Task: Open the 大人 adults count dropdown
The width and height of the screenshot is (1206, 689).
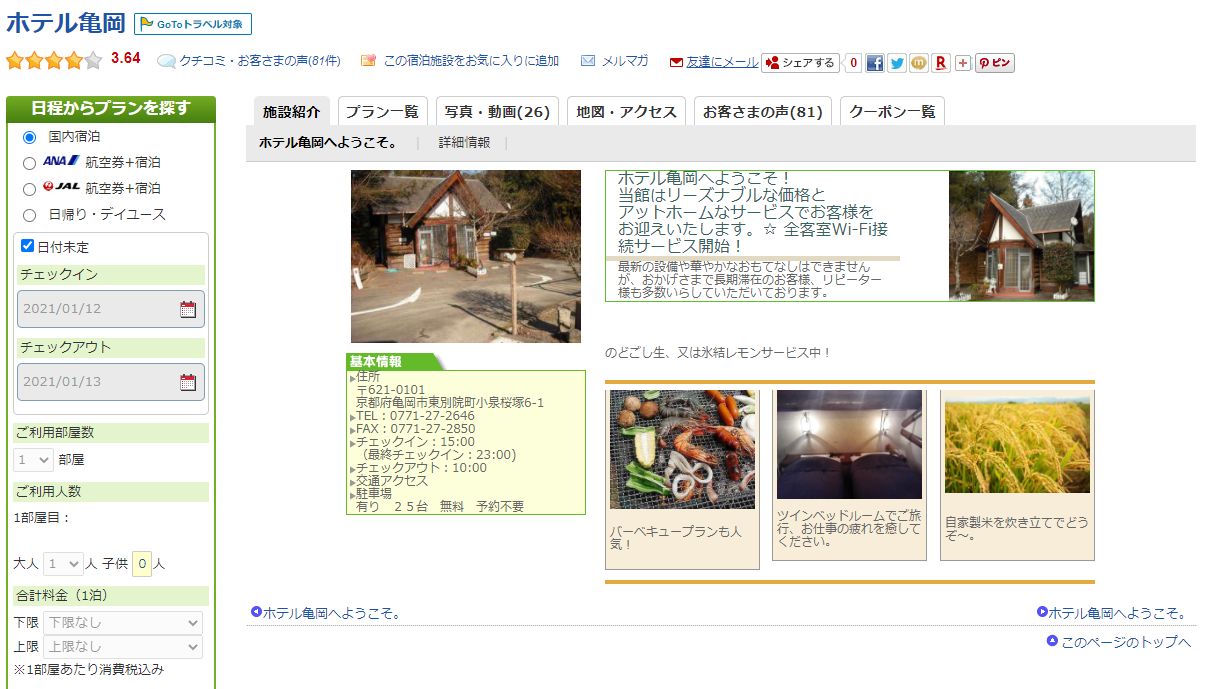Action: click(x=63, y=564)
